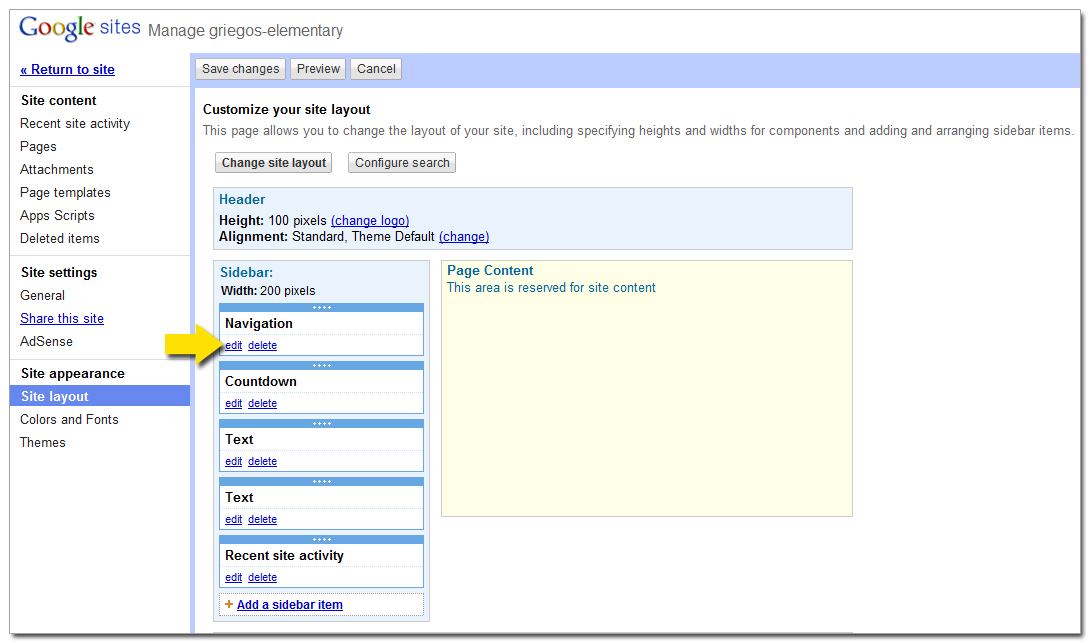Click the change logo link
The width and height of the screenshot is (1090, 643).
point(370,220)
